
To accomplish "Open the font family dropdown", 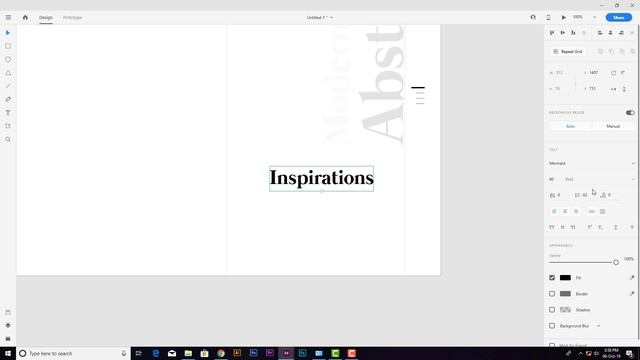I will [x=592, y=163].
